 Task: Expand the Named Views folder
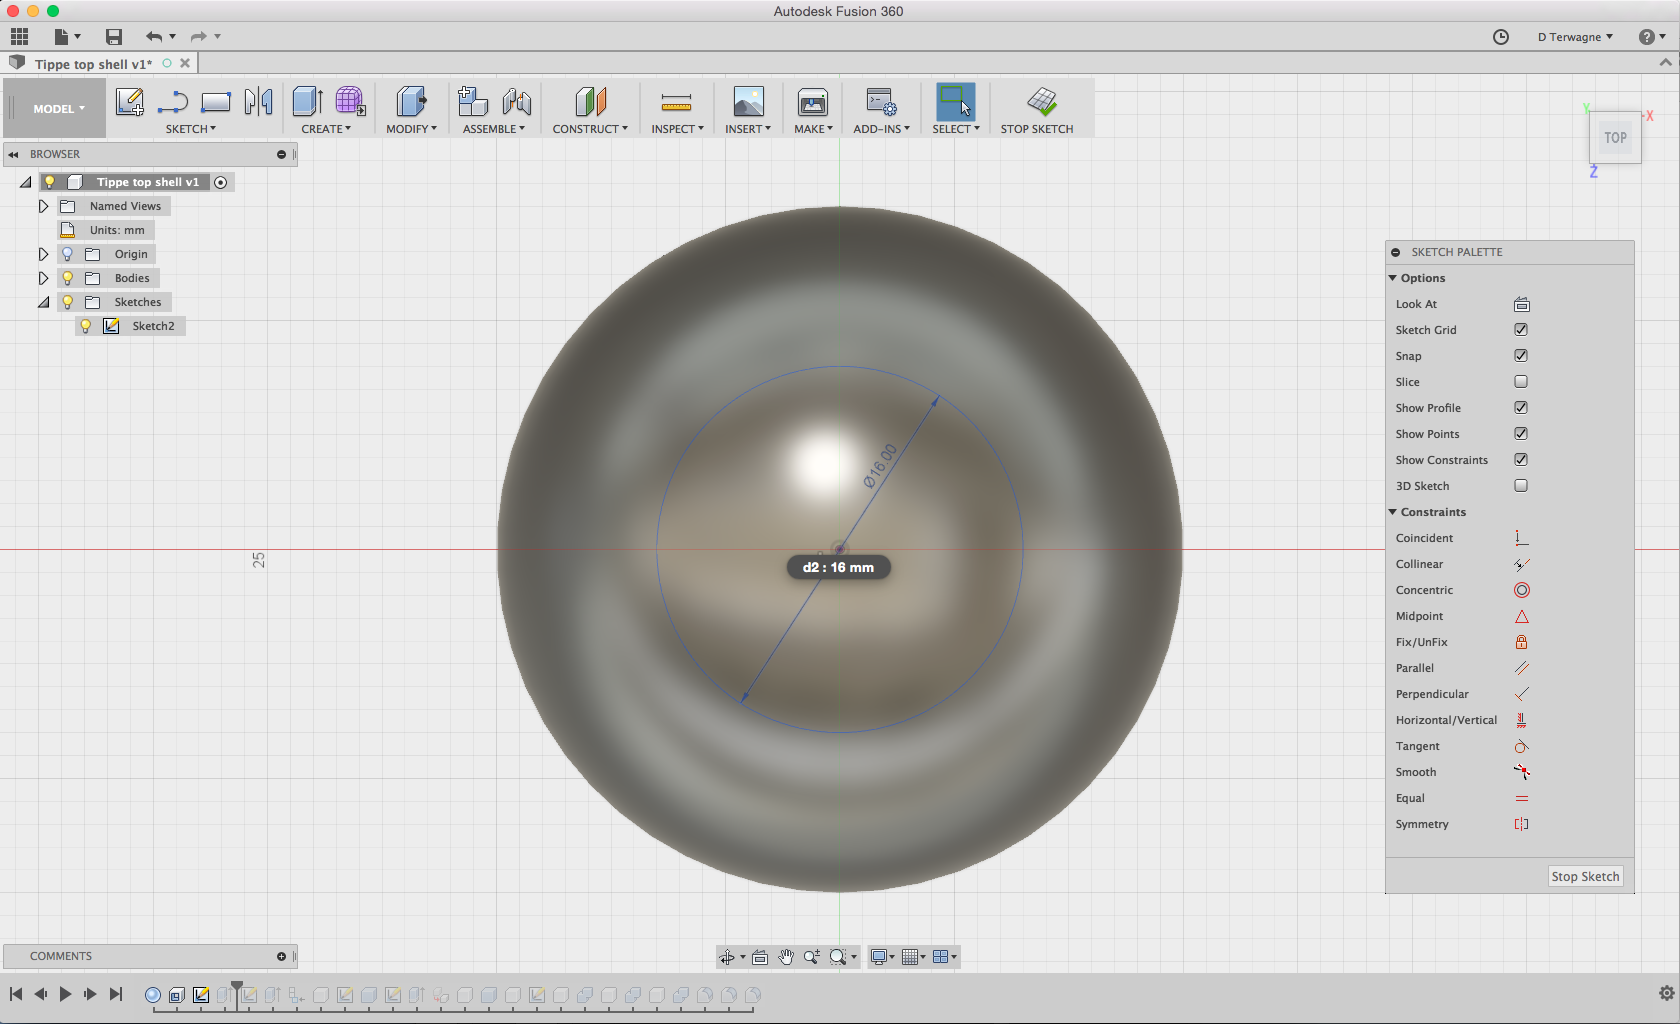[x=43, y=206]
